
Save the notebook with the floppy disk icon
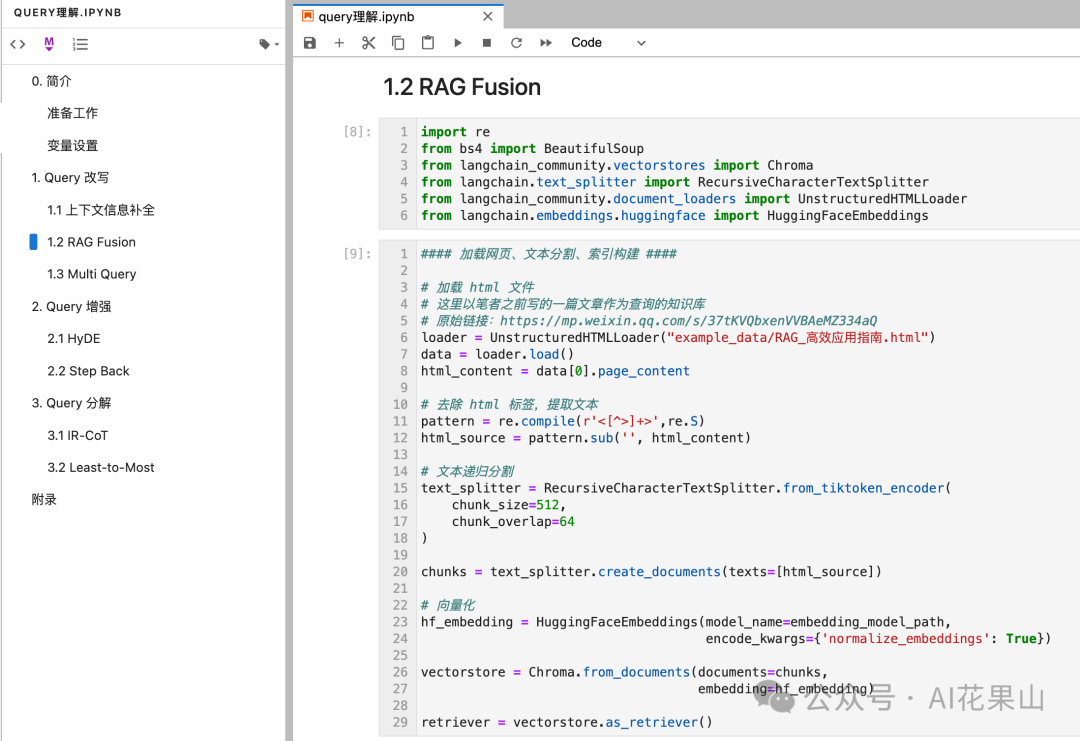point(310,43)
